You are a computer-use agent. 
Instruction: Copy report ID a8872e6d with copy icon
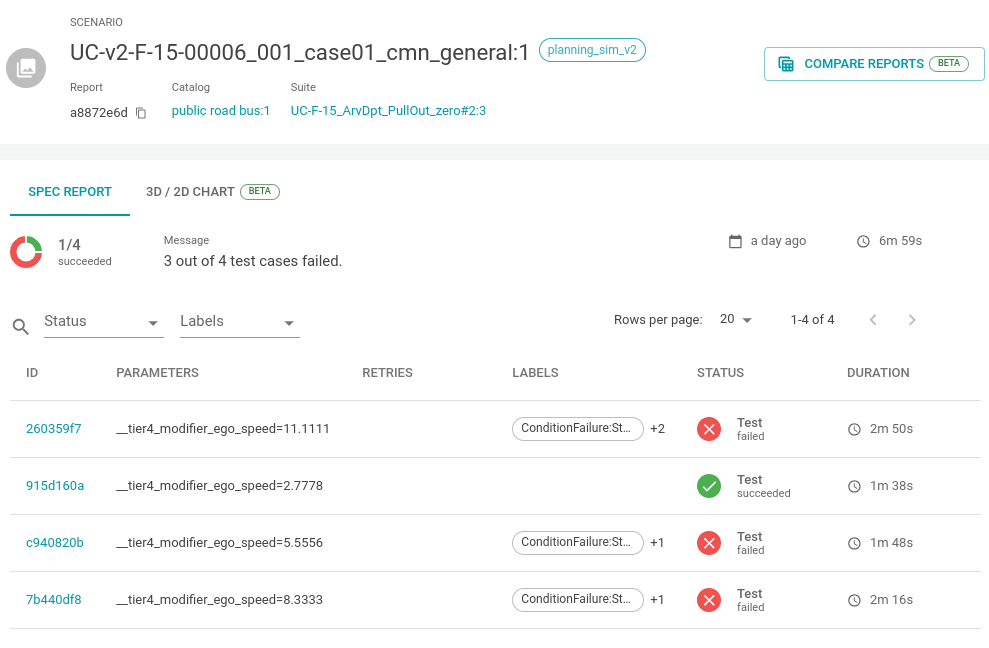pos(141,113)
